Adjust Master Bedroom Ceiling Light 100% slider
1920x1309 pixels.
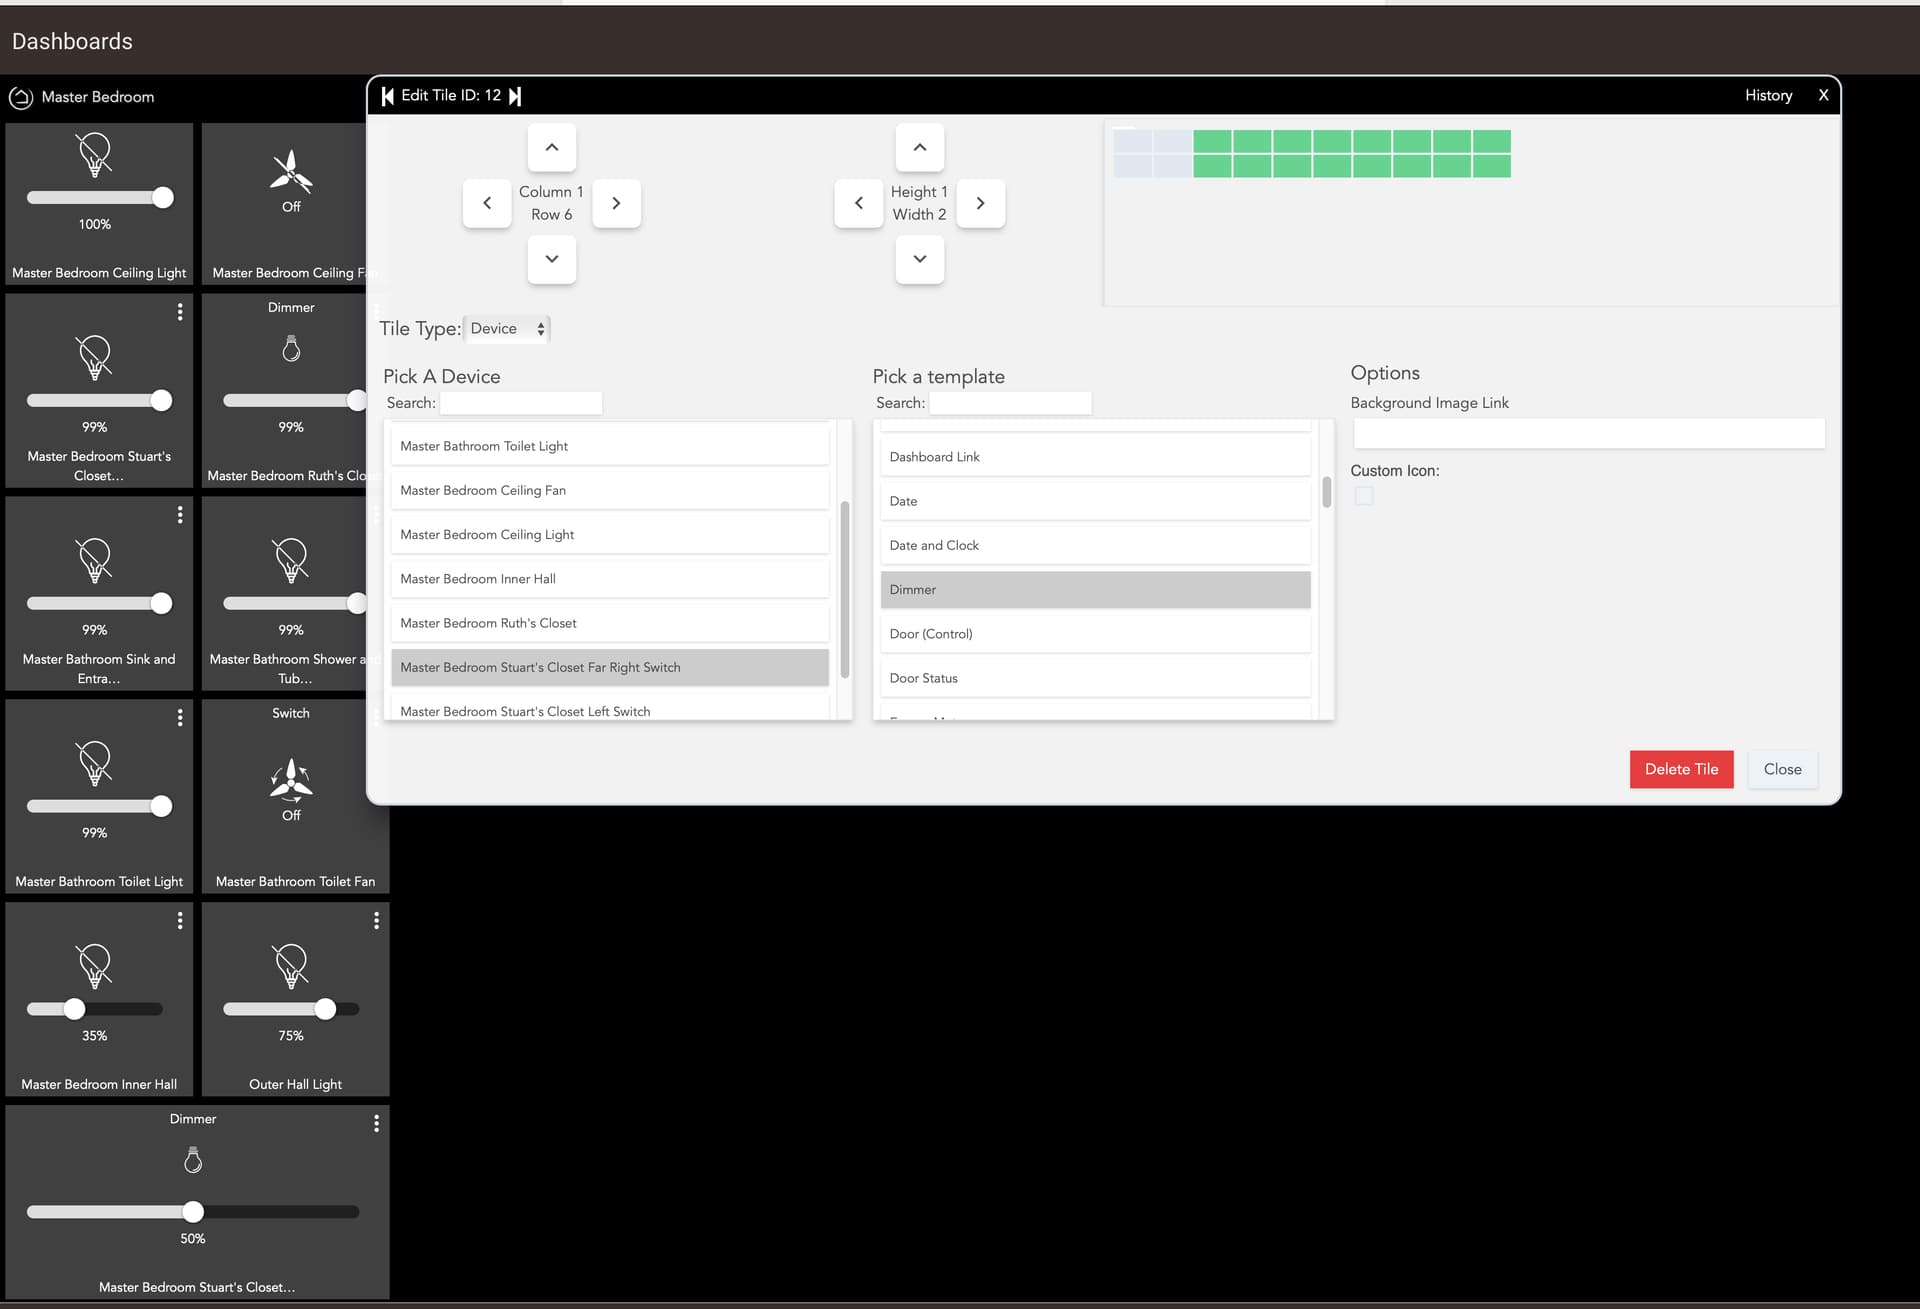pyautogui.click(x=99, y=198)
